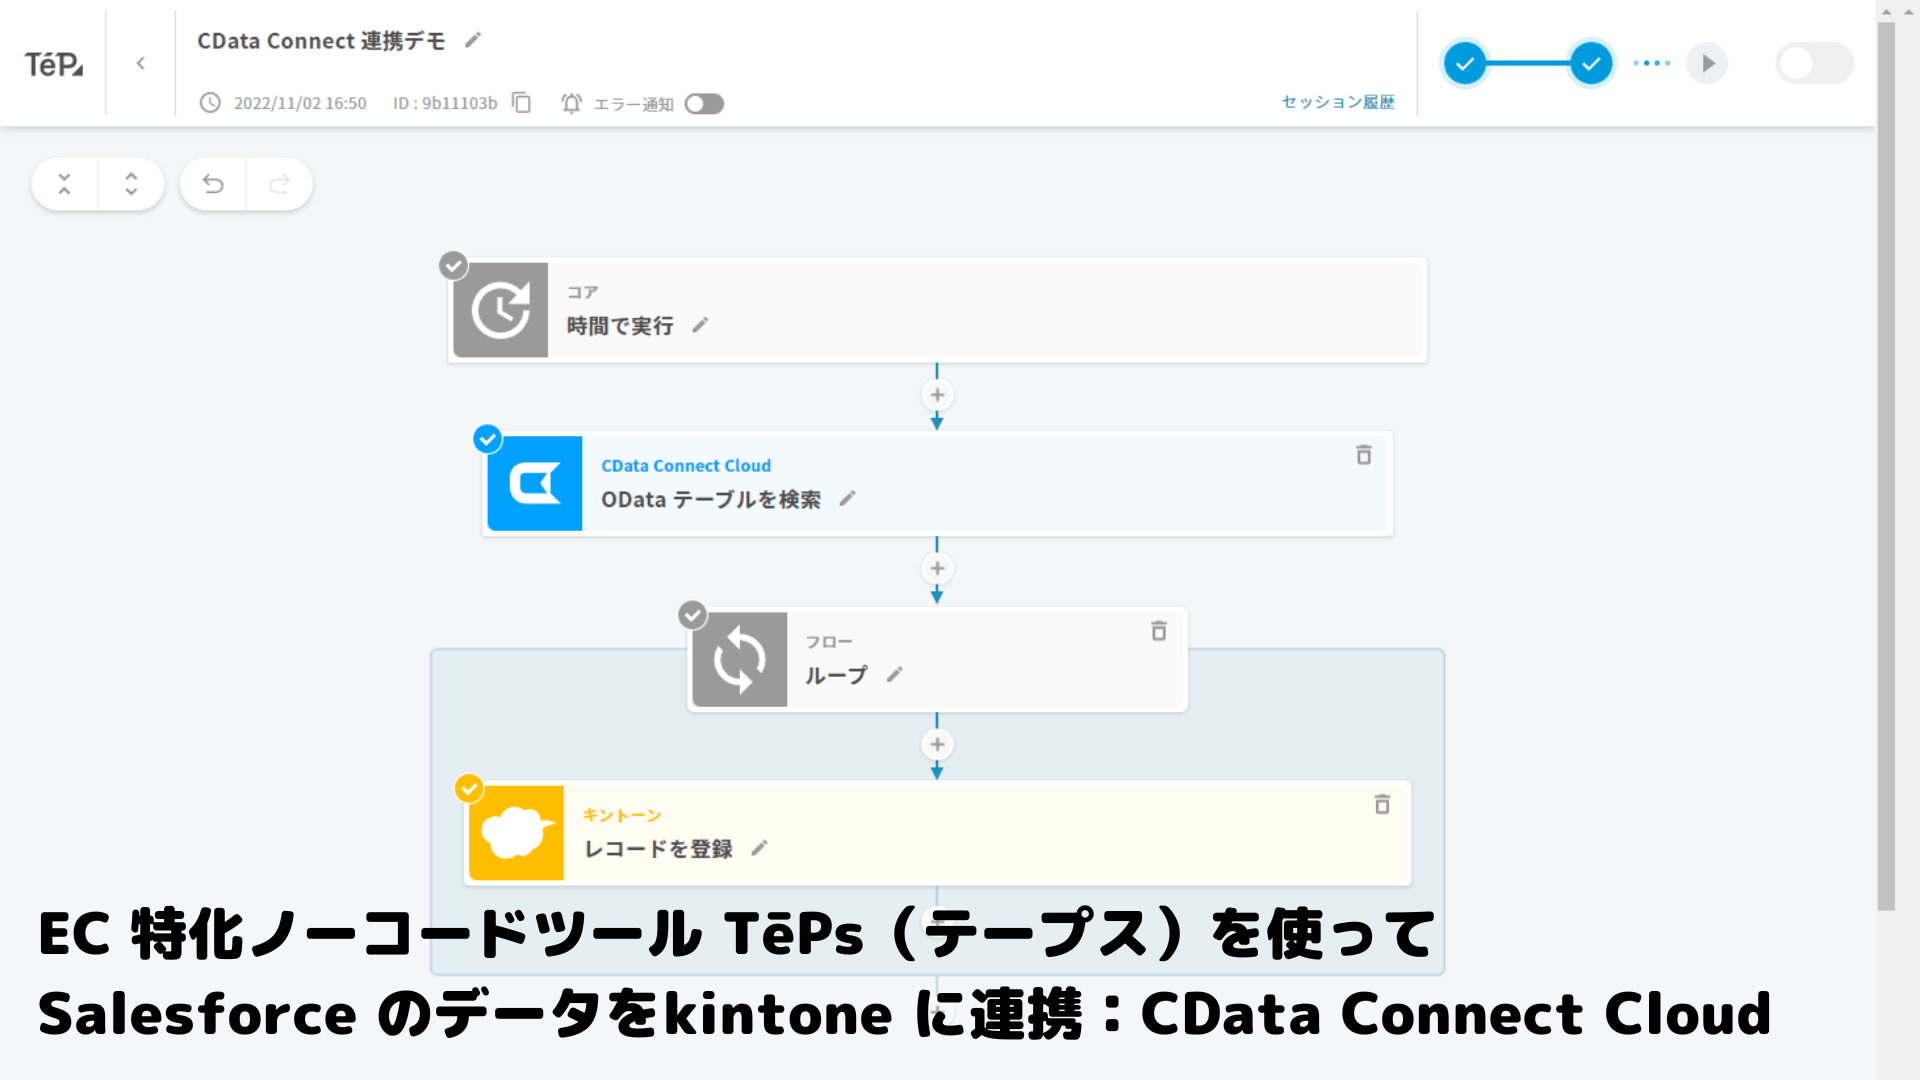This screenshot has width=1920, height=1080.
Task: Click the undo arrow button
Action: point(213,184)
